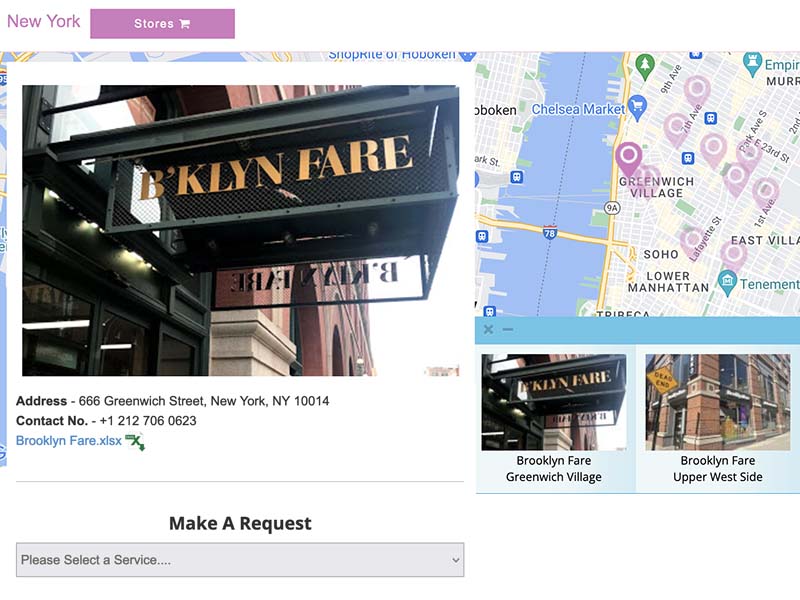Click the faded pin near Lafayette St
The width and height of the screenshot is (800, 600).
pyautogui.click(x=692, y=240)
